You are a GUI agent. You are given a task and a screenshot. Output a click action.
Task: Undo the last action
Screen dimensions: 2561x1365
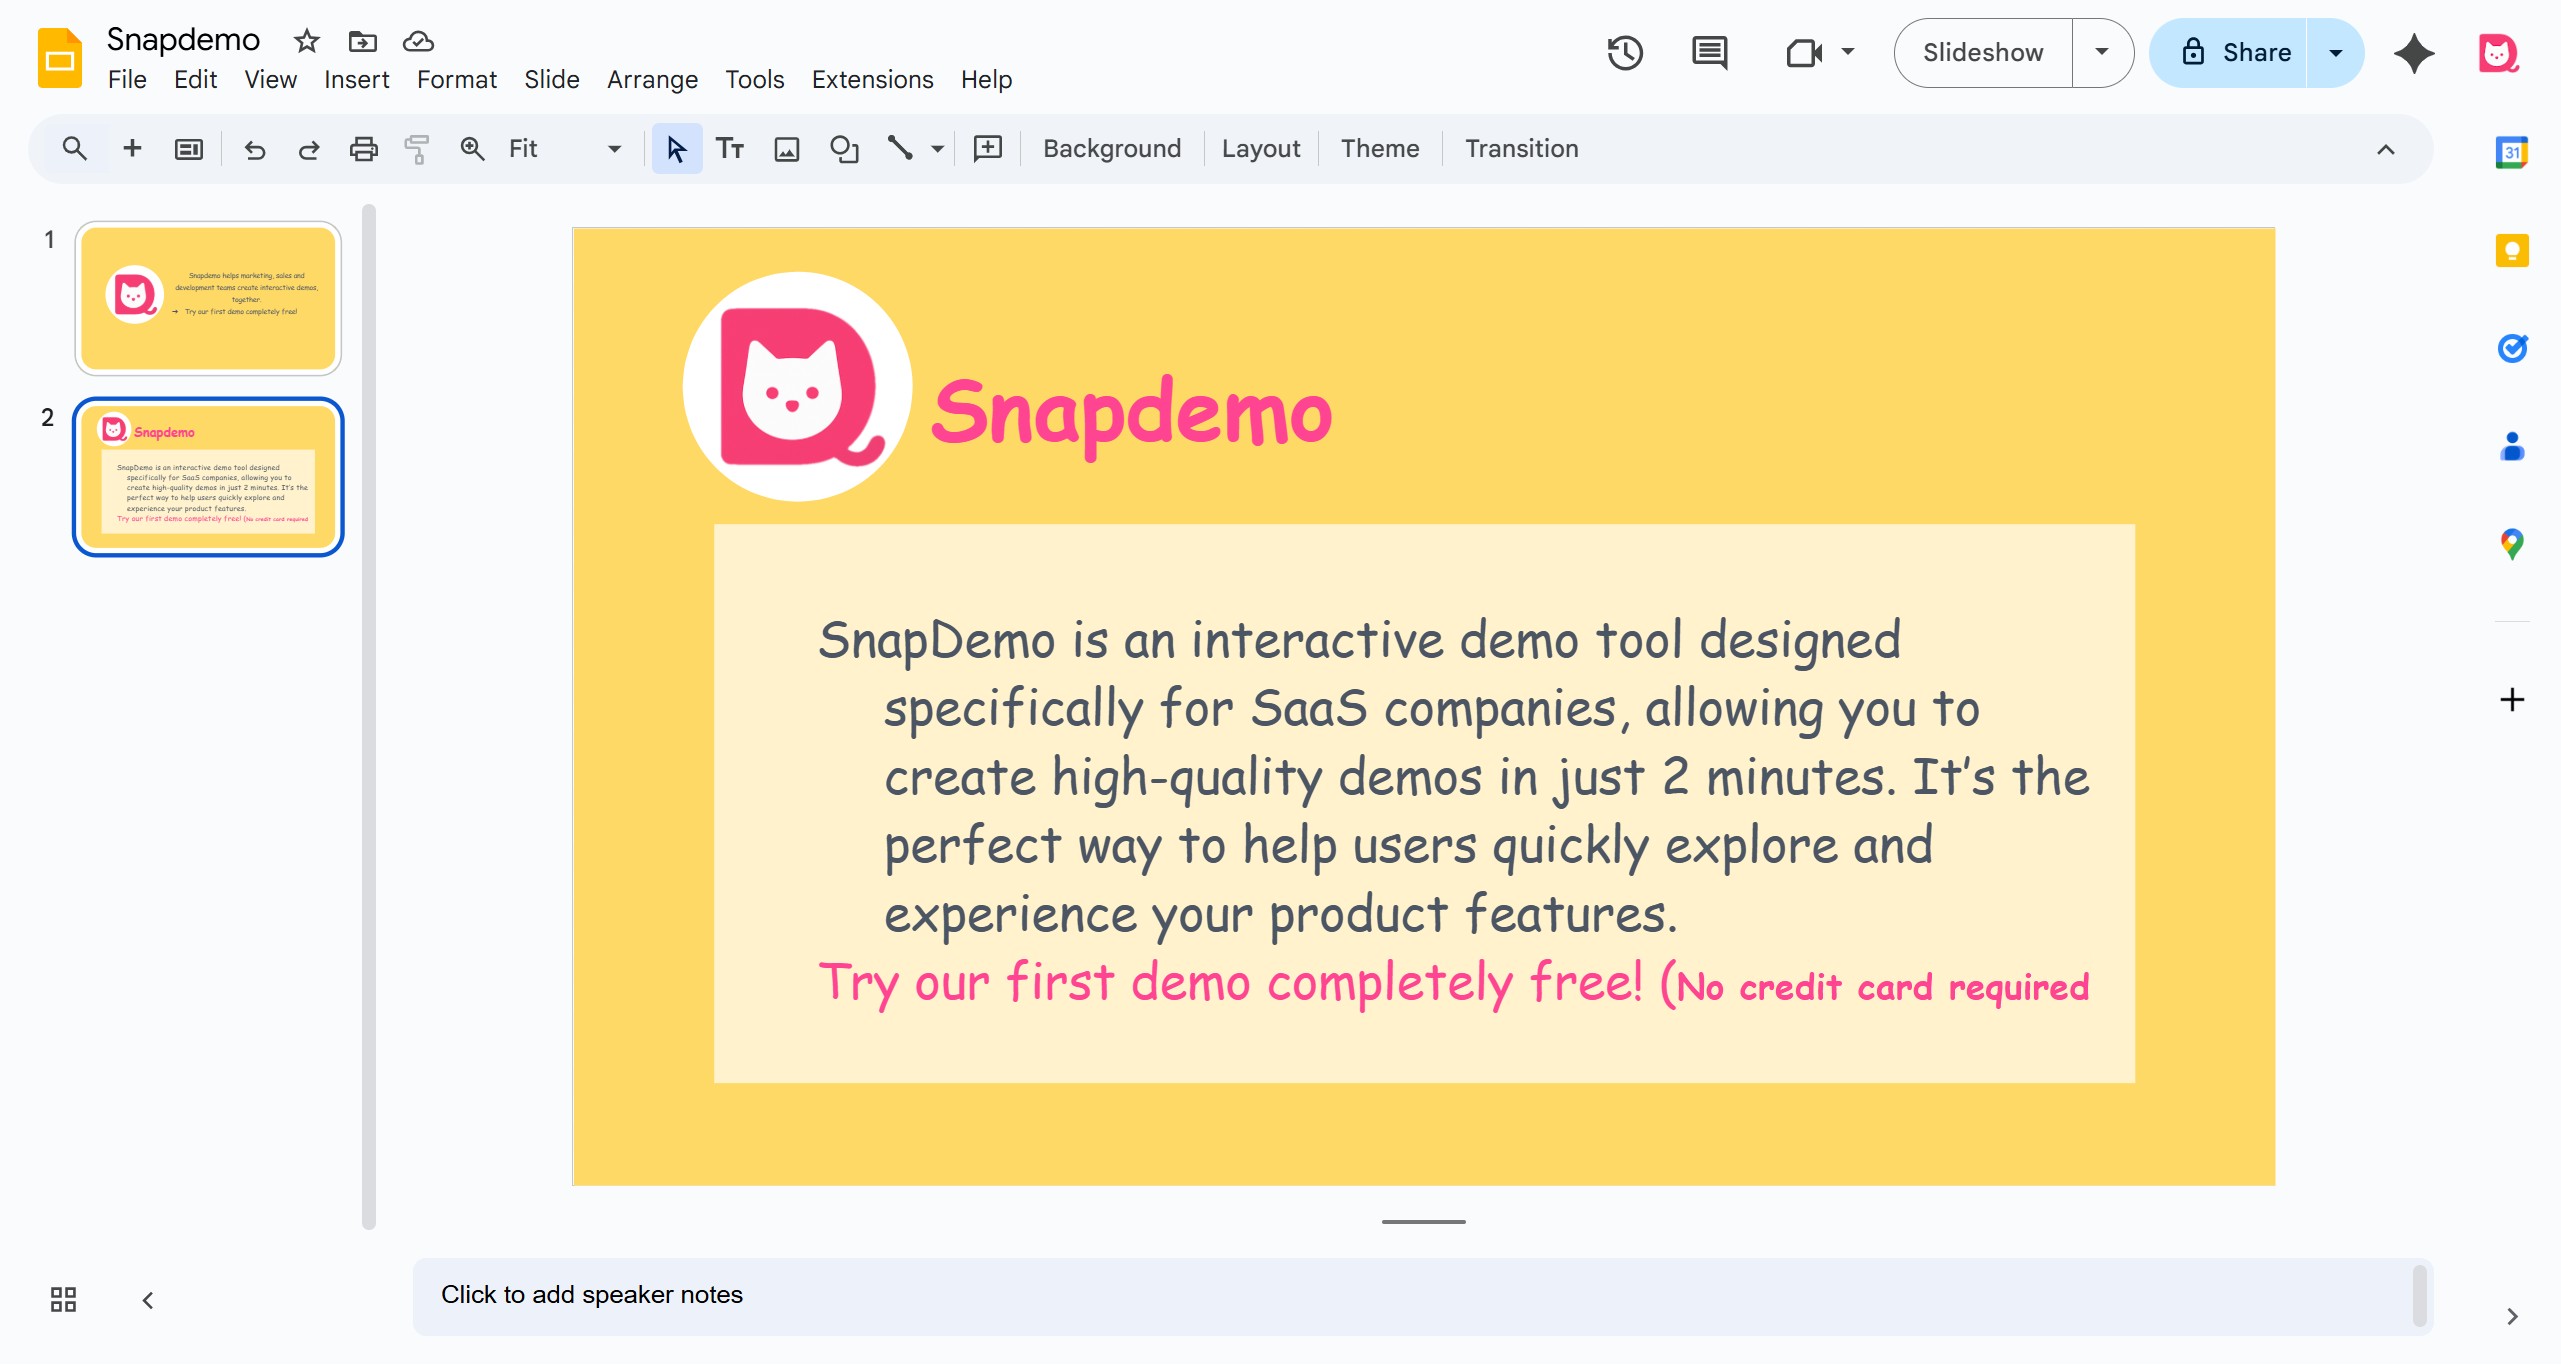(x=255, y=149)
